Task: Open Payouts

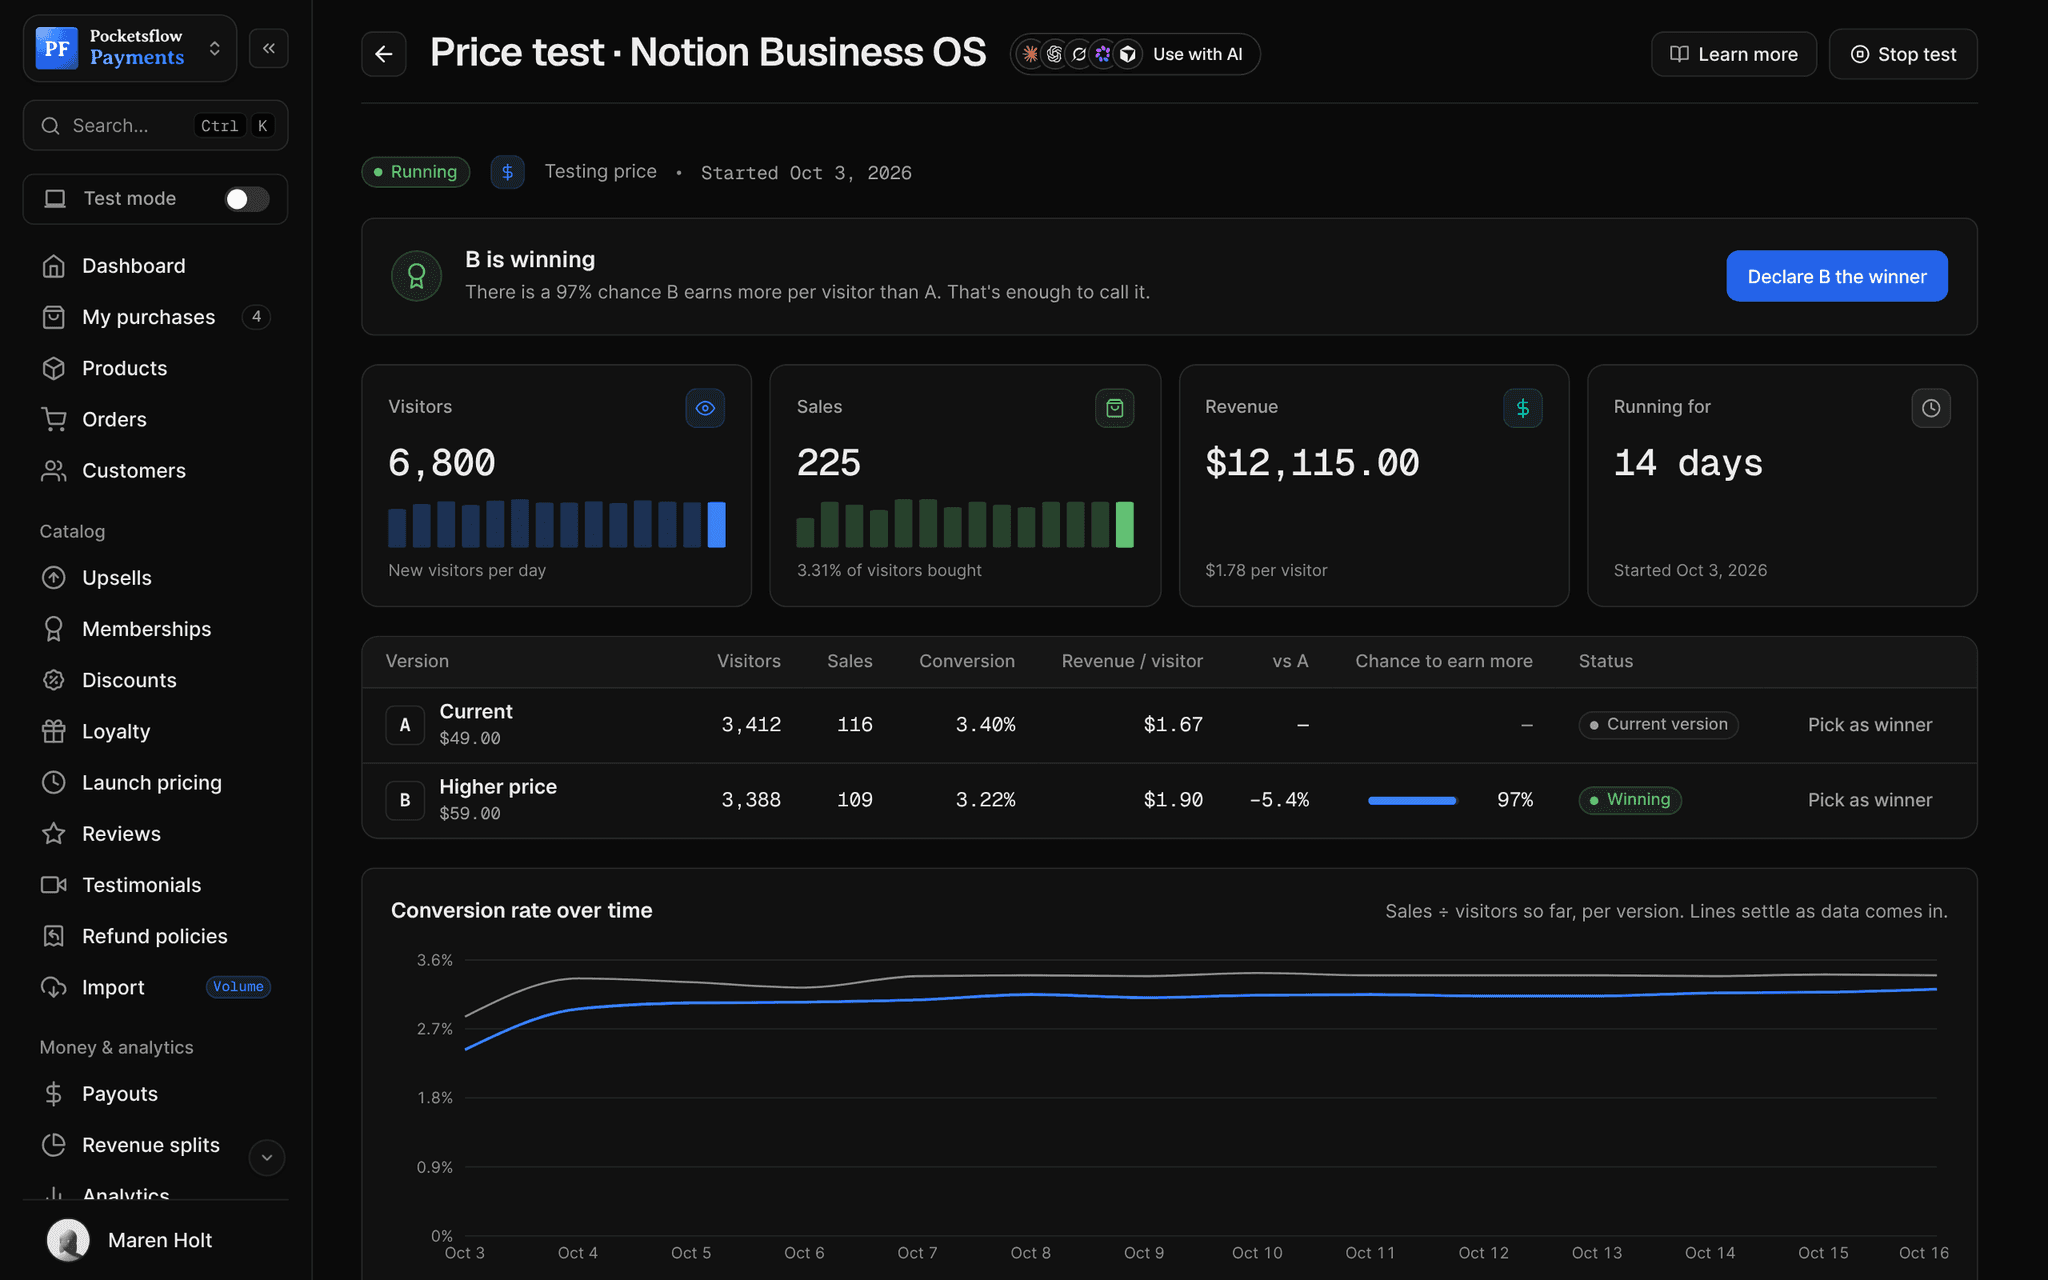Action: click(x=155, y=1094)
